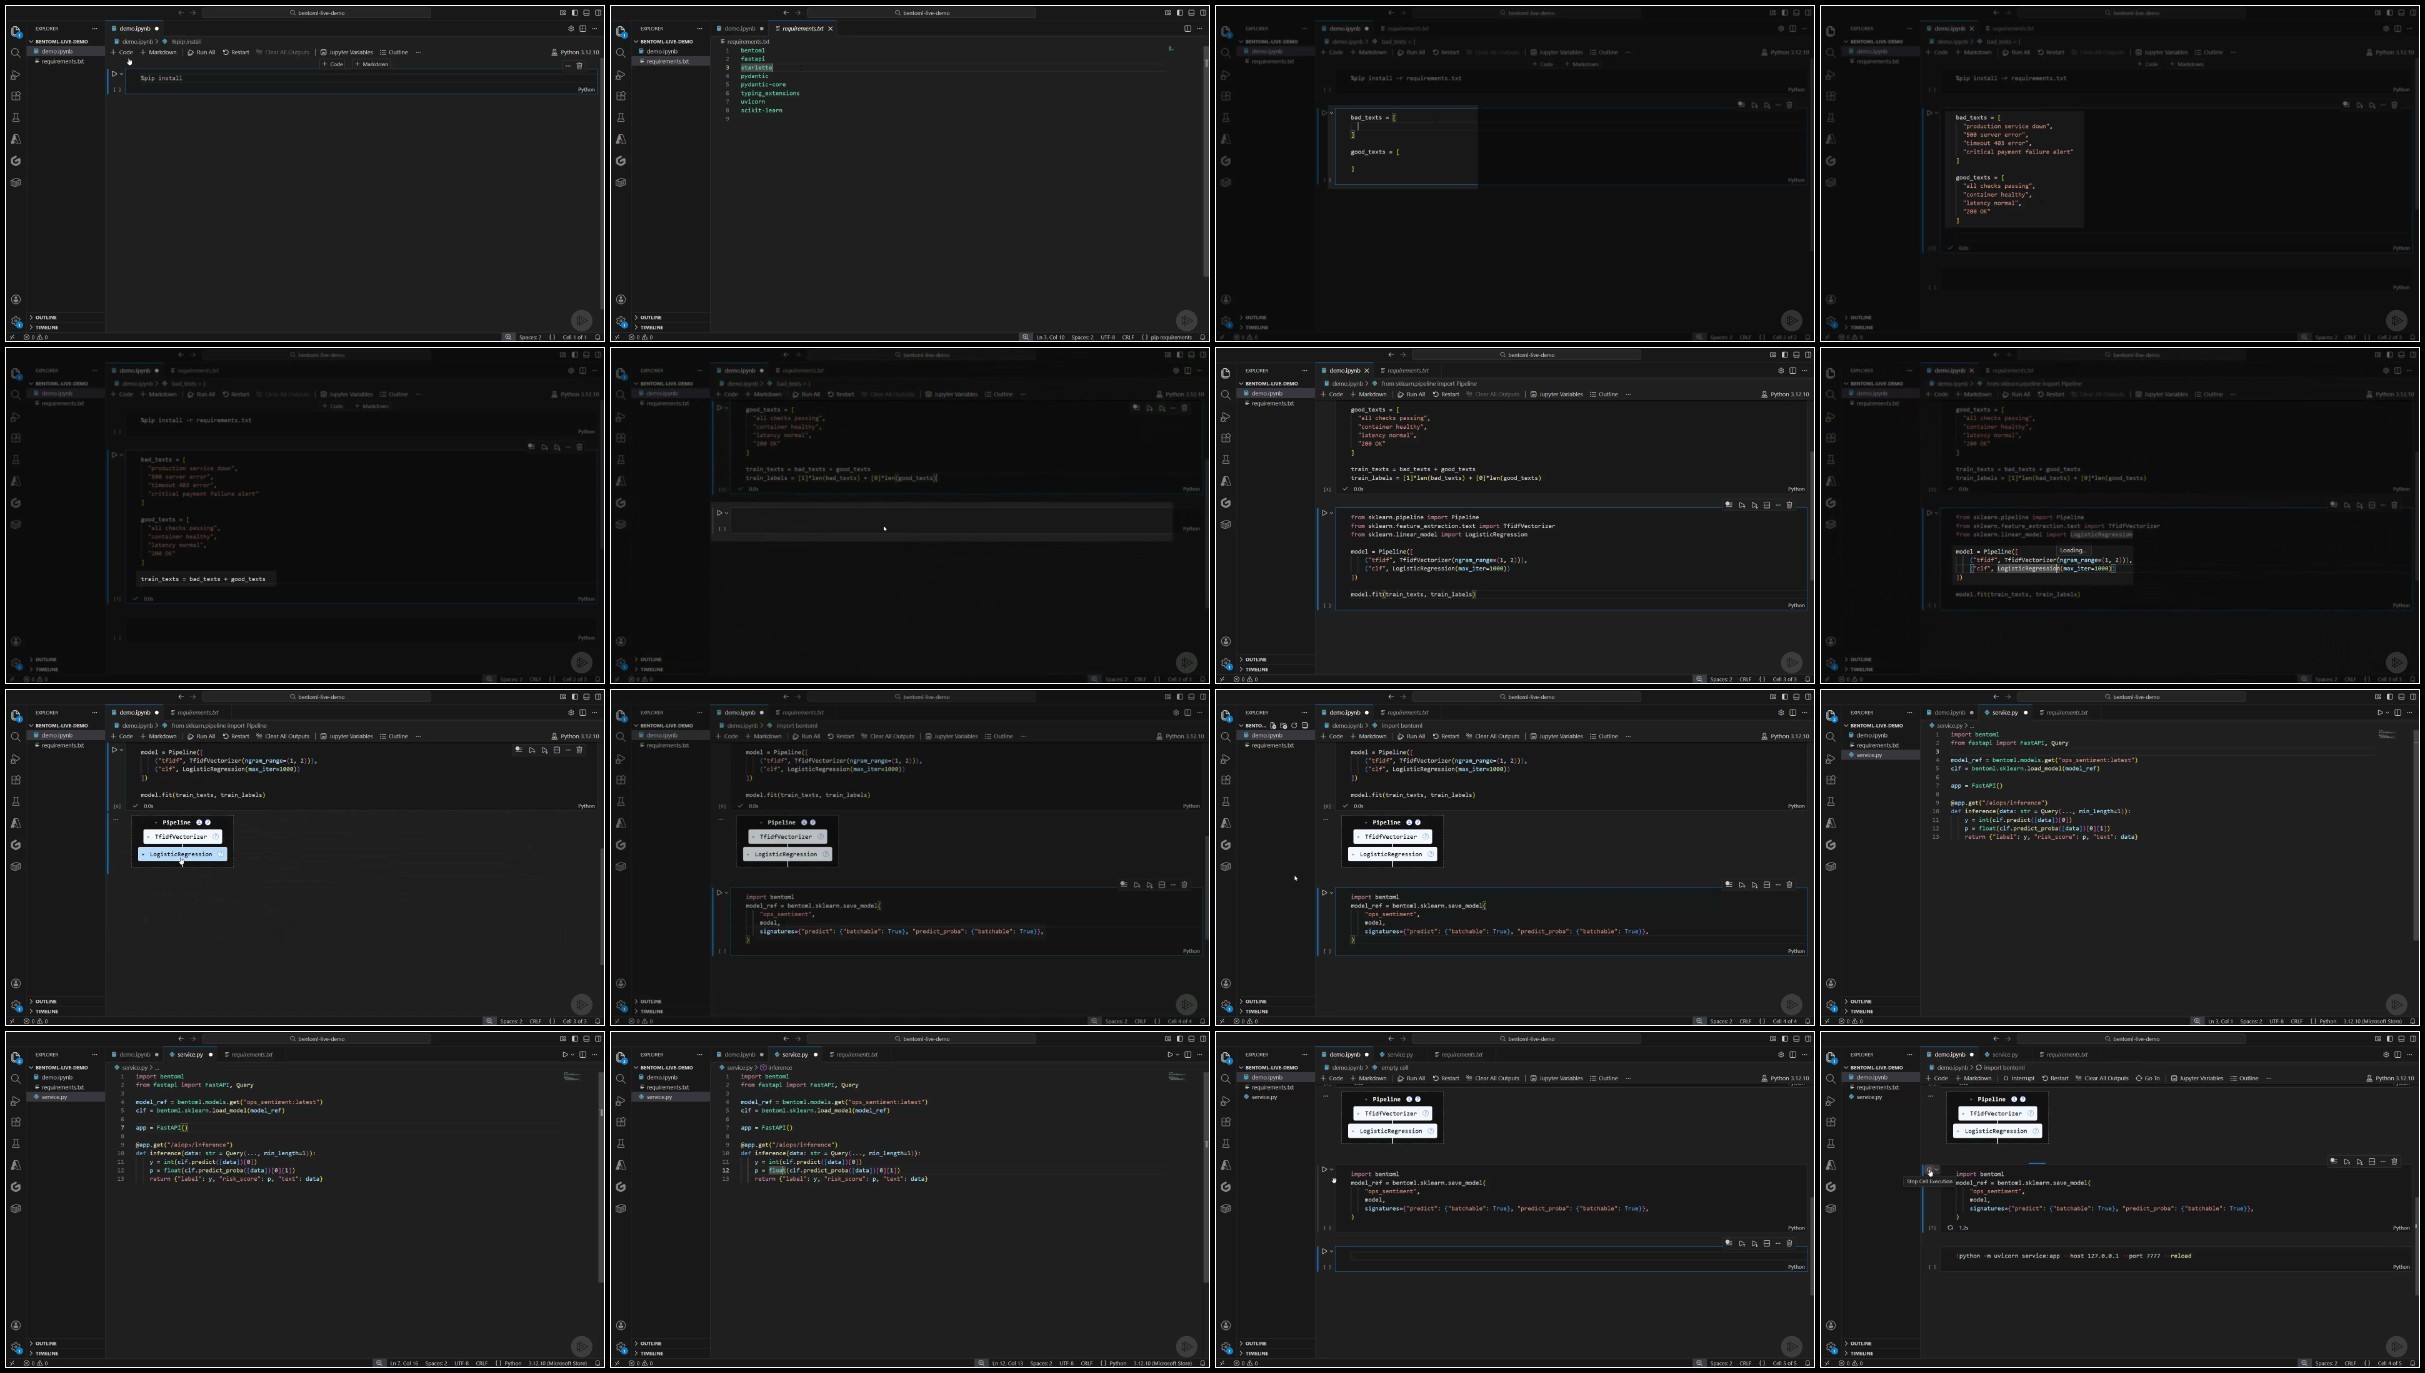Viewport: 2425px width, 1373px height.
Task: Open Search in activity bar beside open requirements.txt editor
Action: coord(620,52)
